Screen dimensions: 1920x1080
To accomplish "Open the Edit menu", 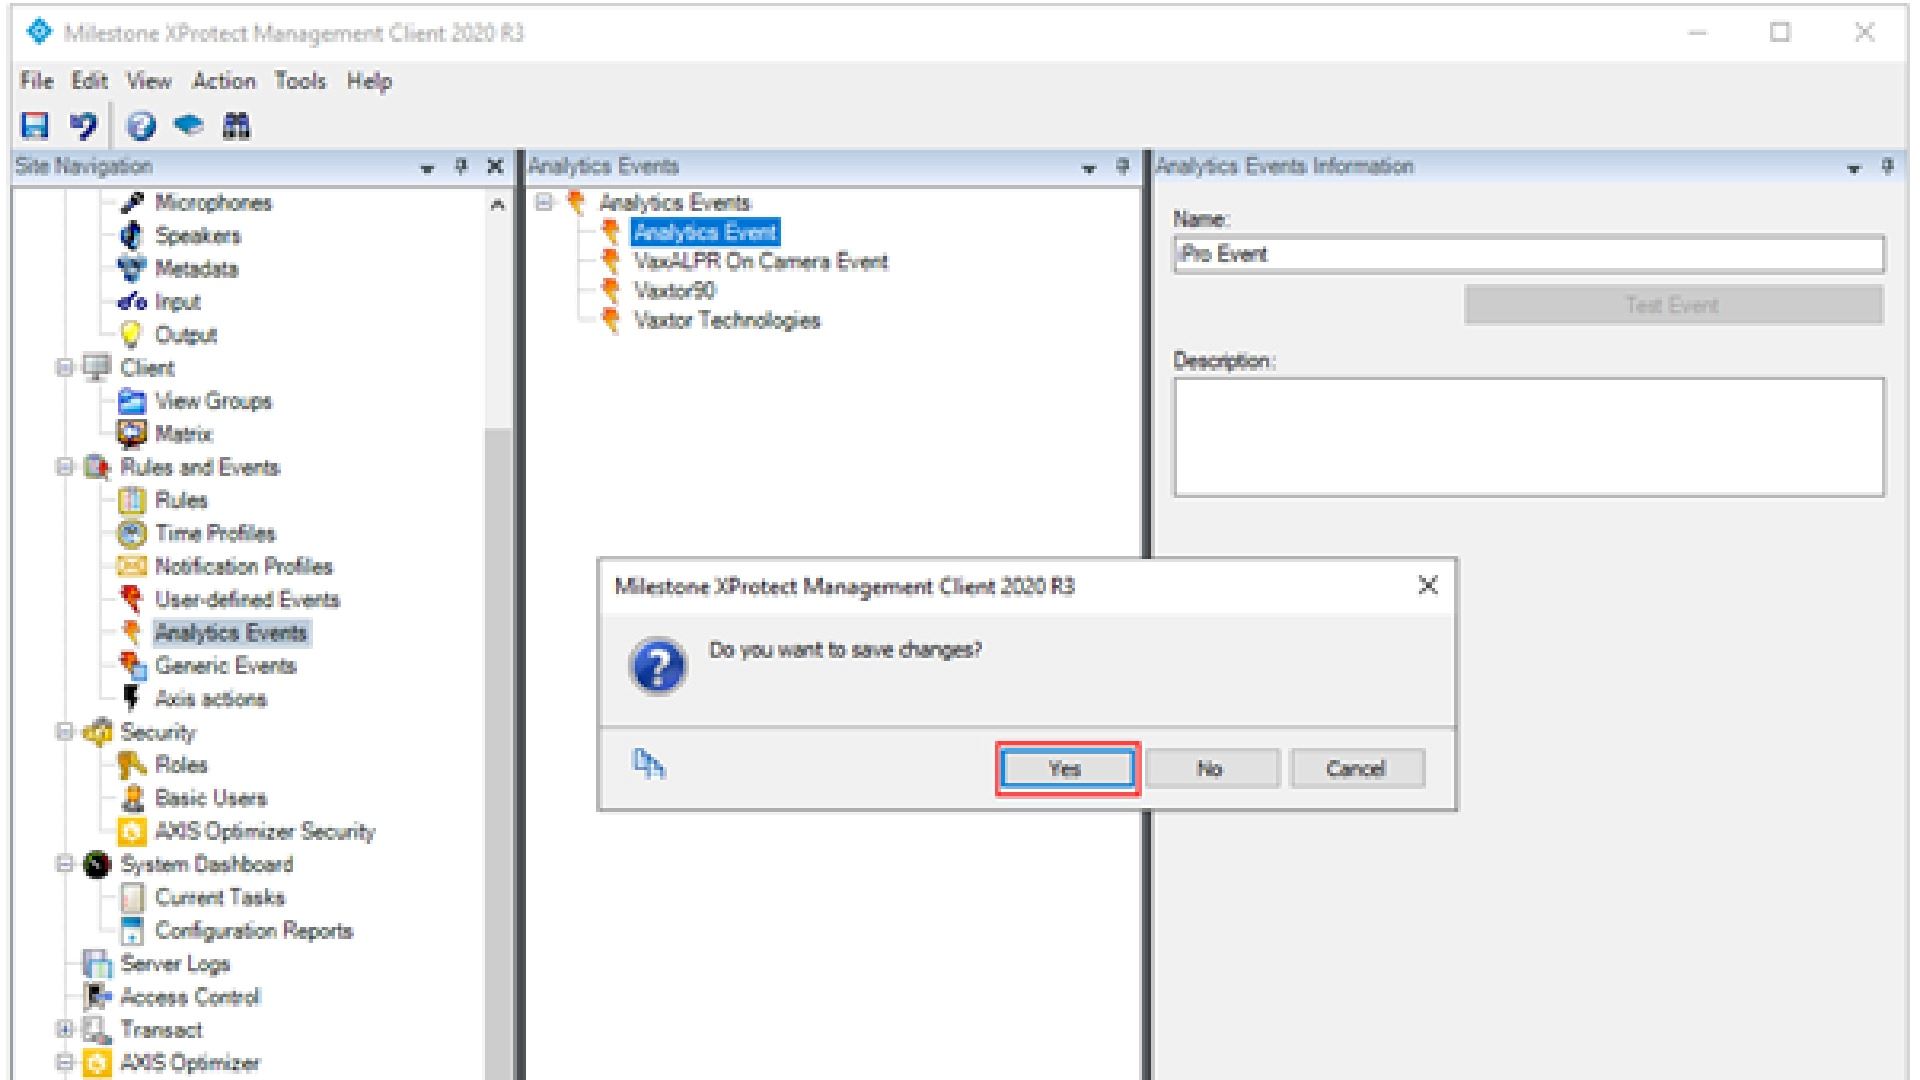I will (x=89, y=81).
